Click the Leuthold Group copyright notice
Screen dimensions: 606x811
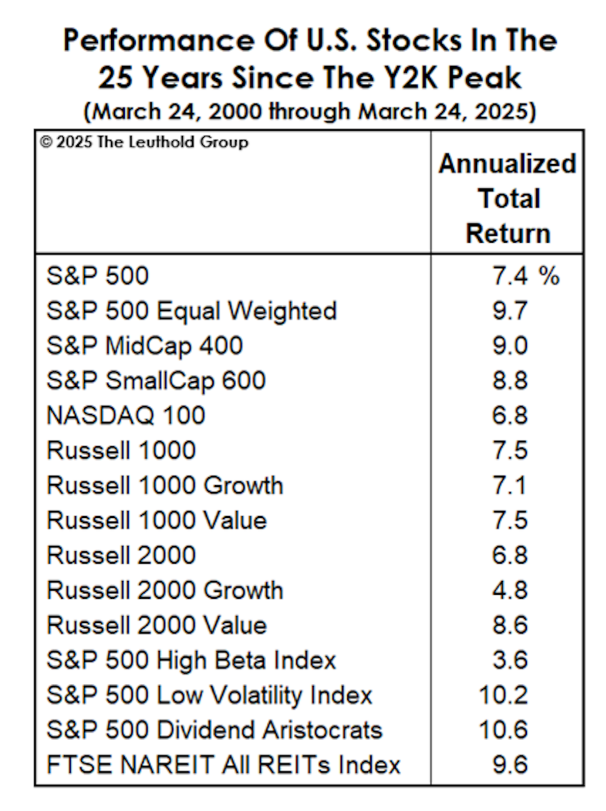tap(145, 143)
